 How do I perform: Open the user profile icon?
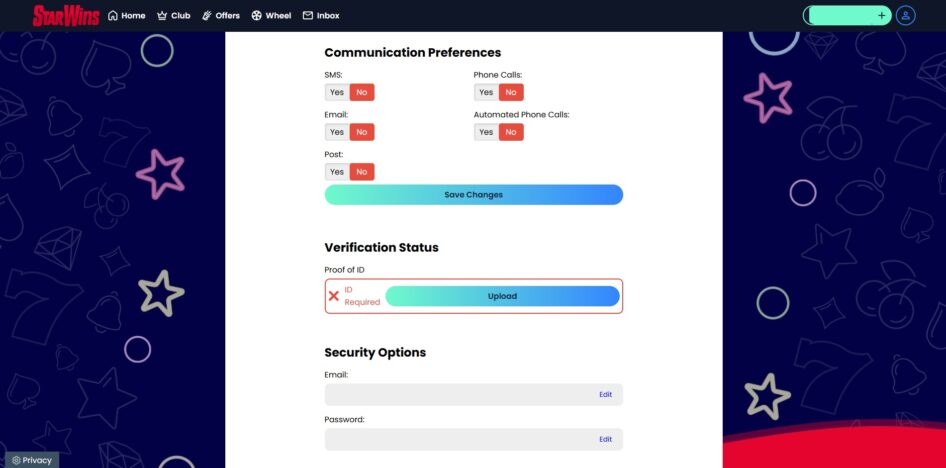(906, 16)
